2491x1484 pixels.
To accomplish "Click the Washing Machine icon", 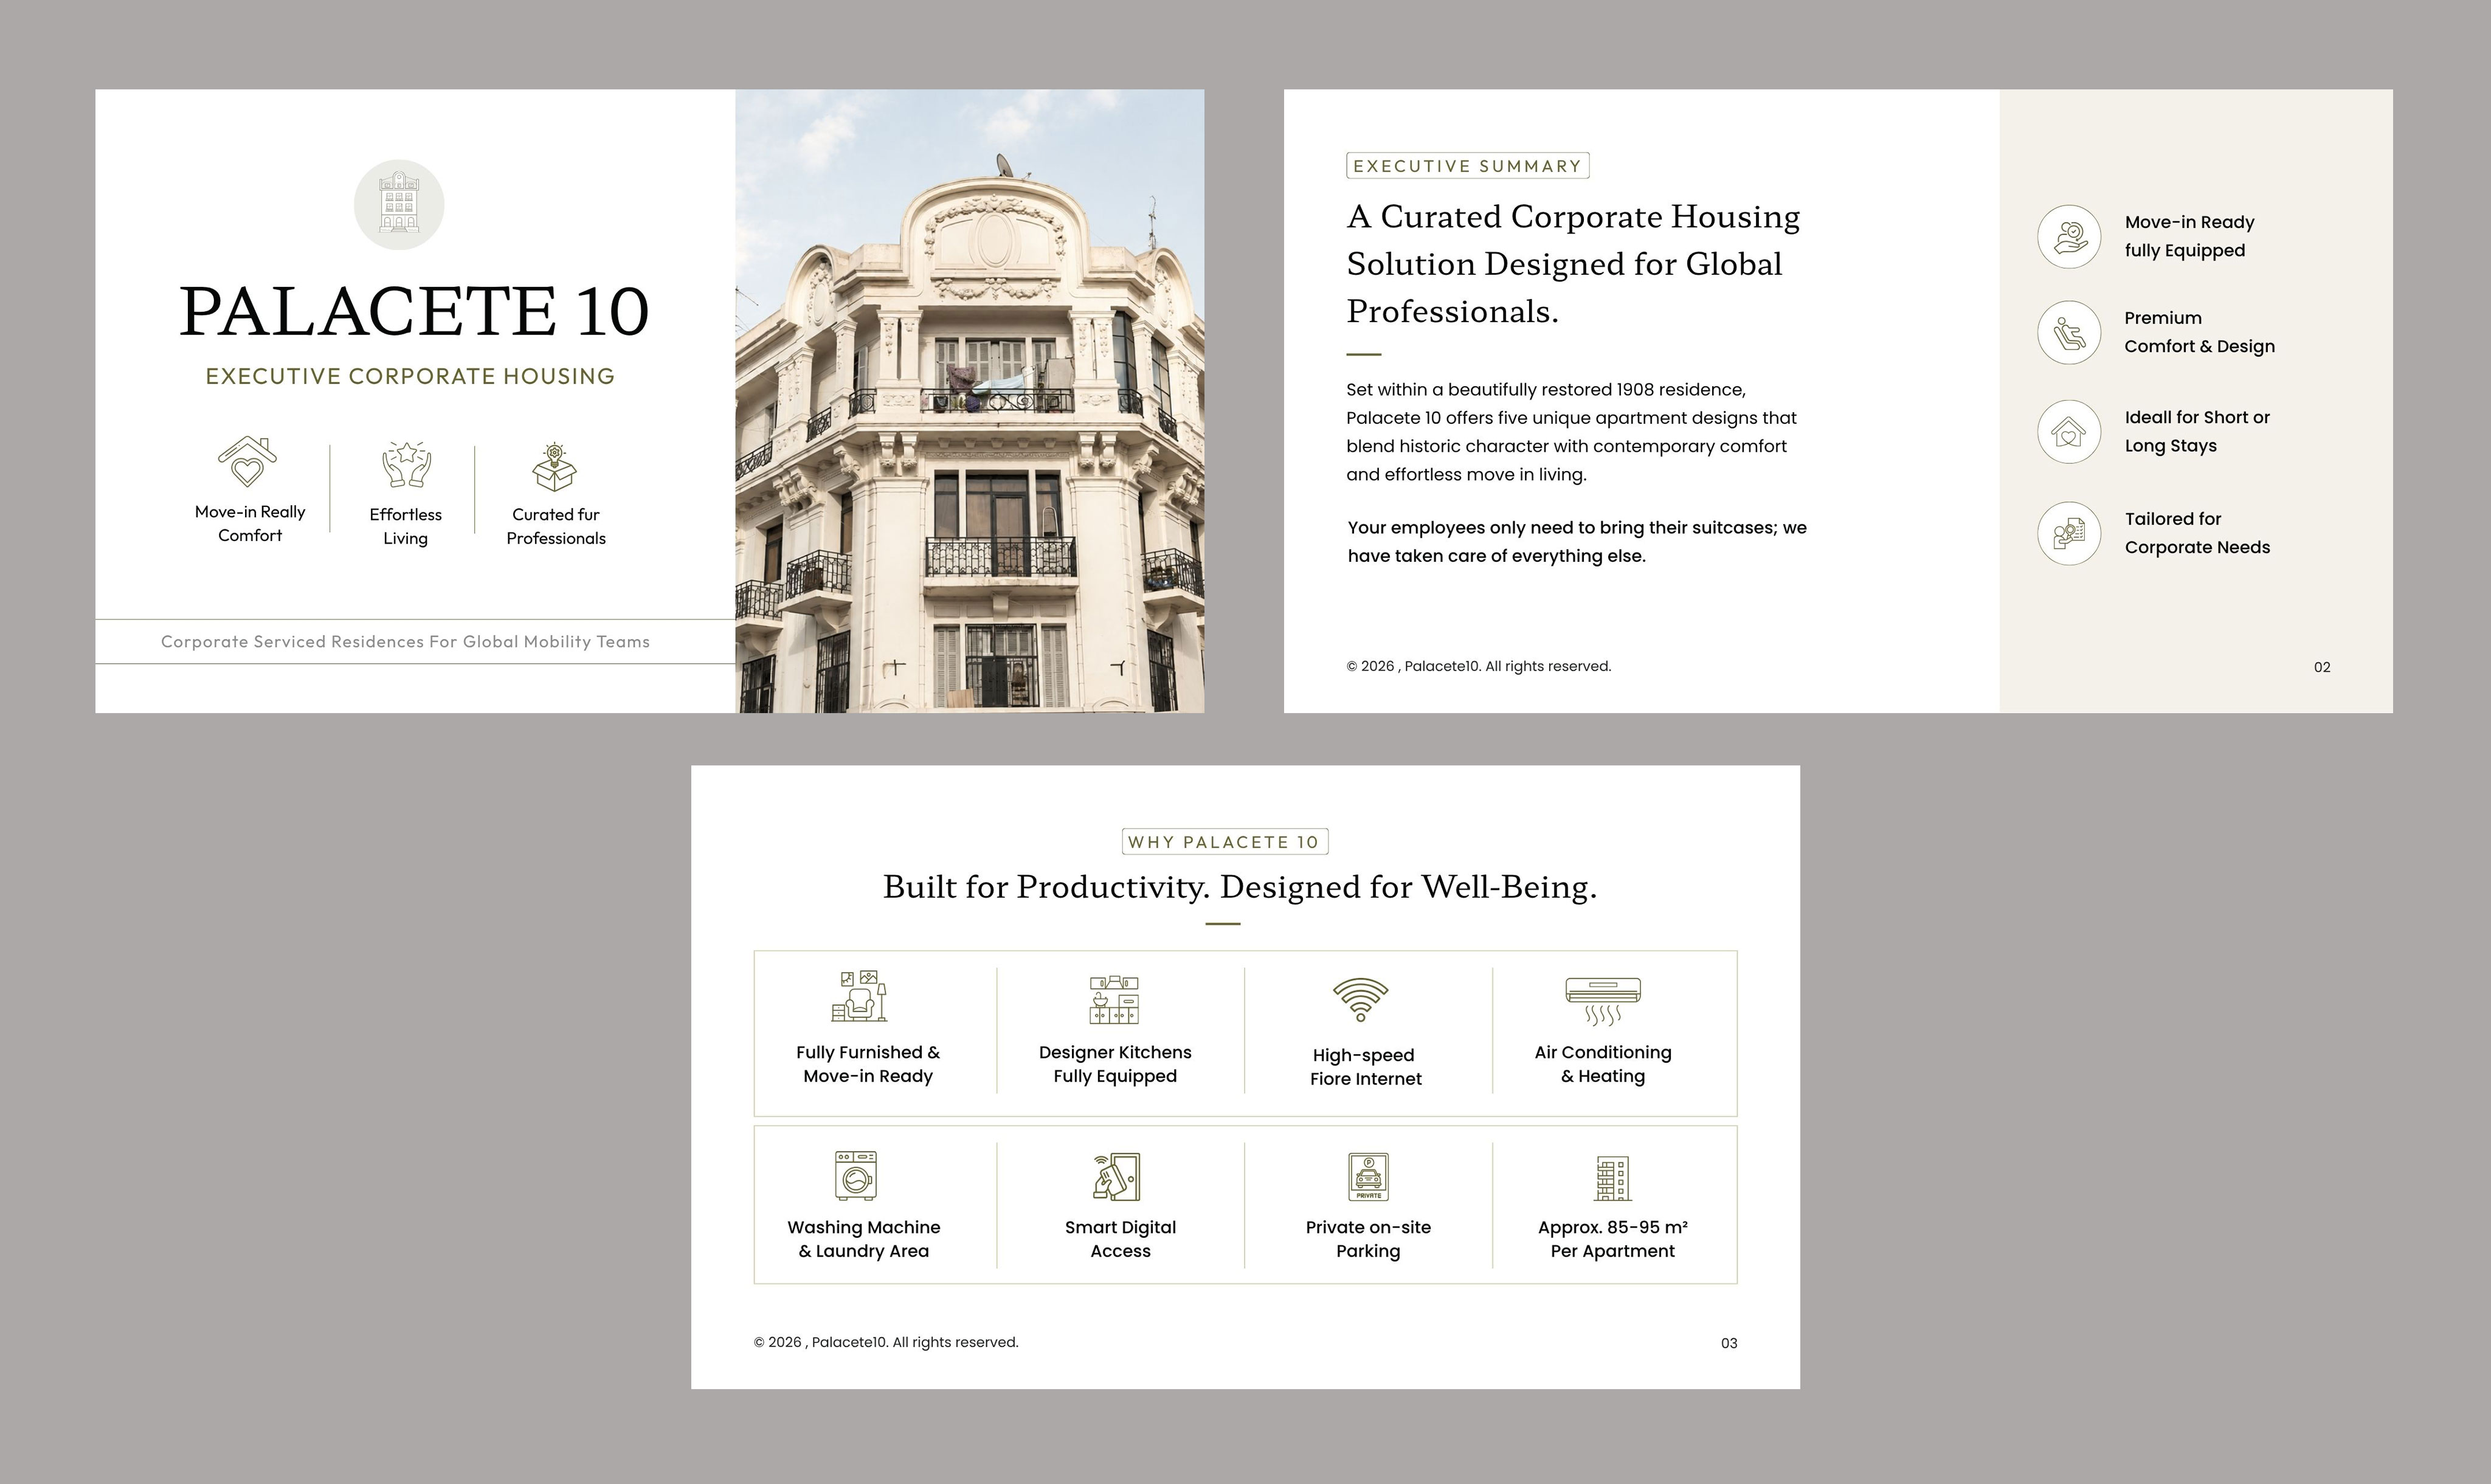I will tap(856, 1175).
